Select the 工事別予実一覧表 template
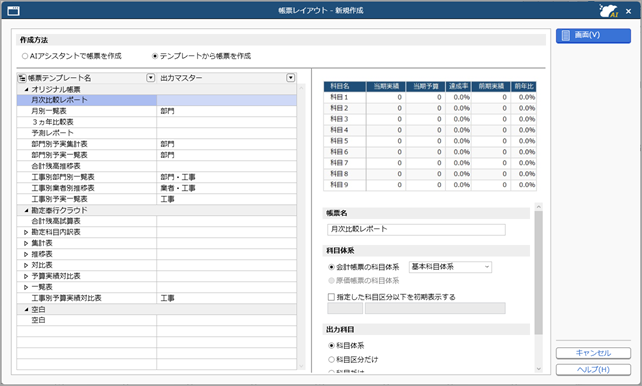Image resolution: width=642 pixels, height=386 pixels. [x=156, y=199]
